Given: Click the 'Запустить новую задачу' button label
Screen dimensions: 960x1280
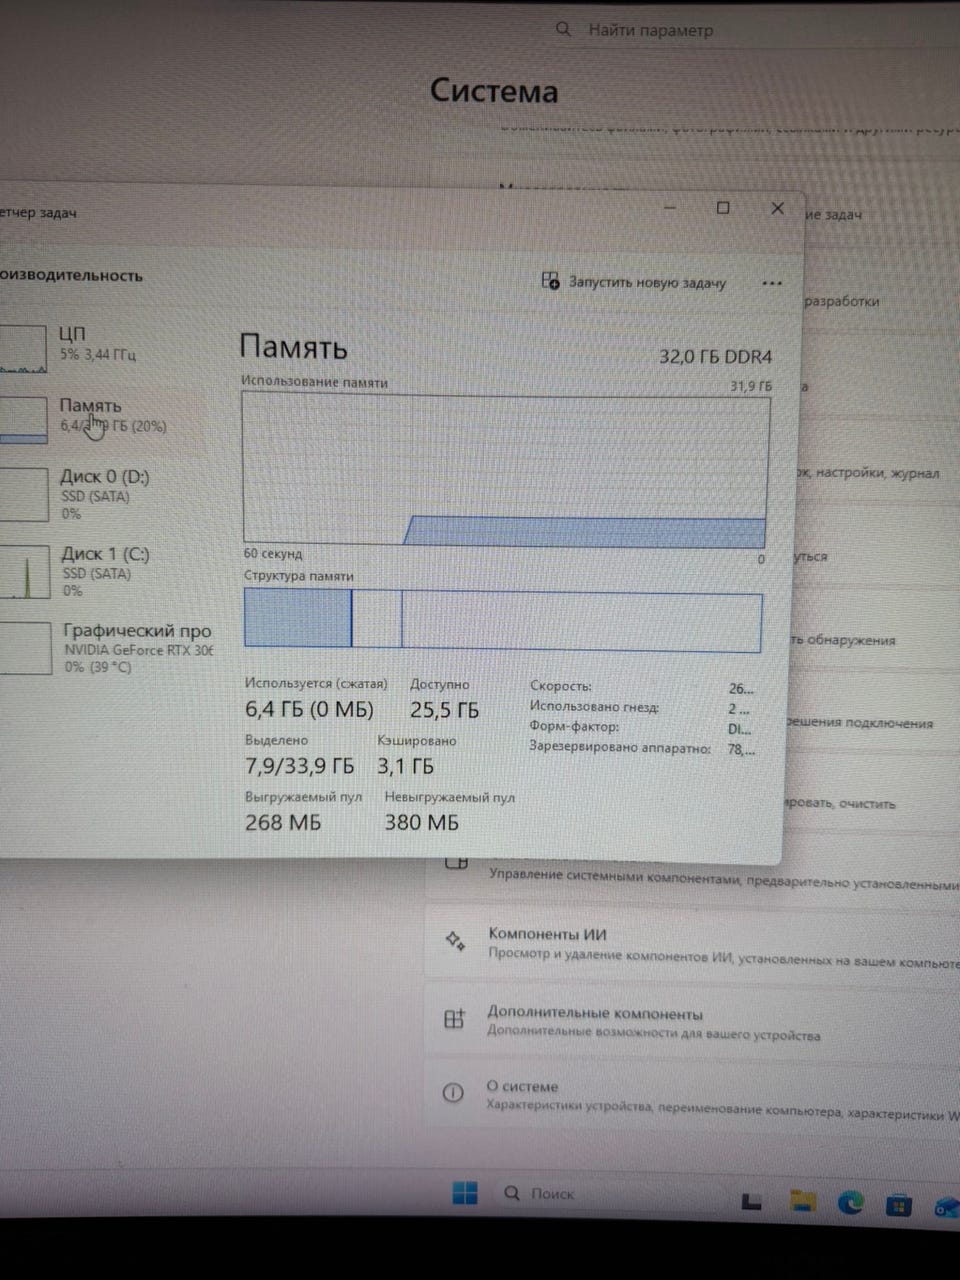Looking at the screenshot, I should coord(647,283).
